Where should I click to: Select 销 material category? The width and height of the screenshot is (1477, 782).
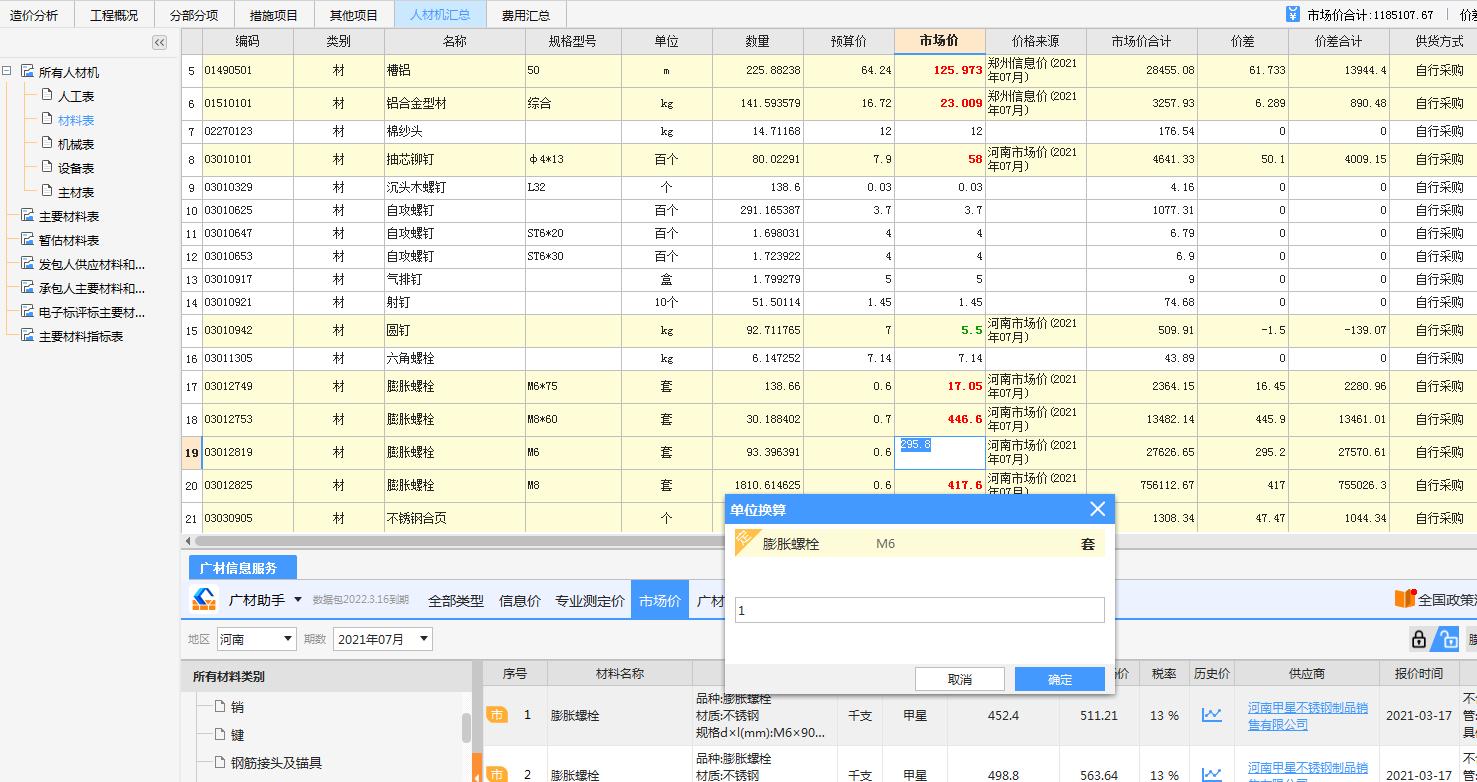coord(238,707)
